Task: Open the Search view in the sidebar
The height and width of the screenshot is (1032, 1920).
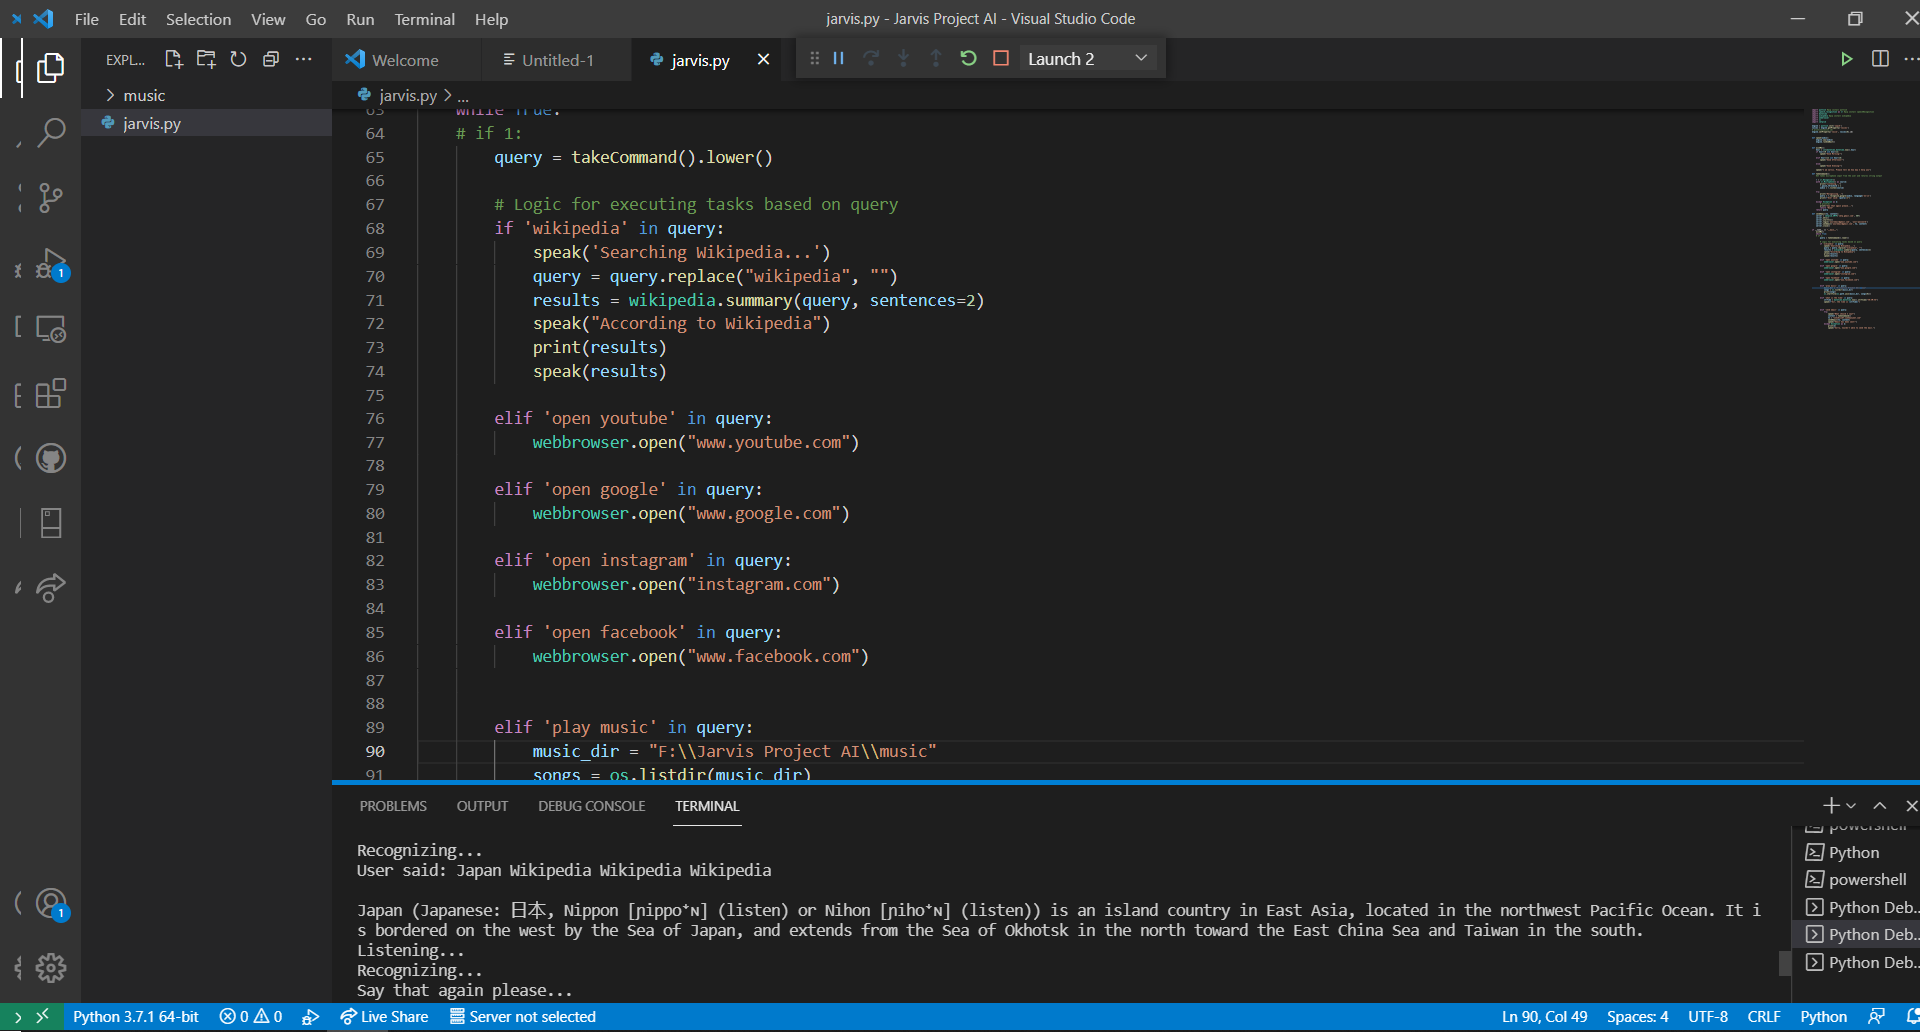Action: click(x=51, y=132)
